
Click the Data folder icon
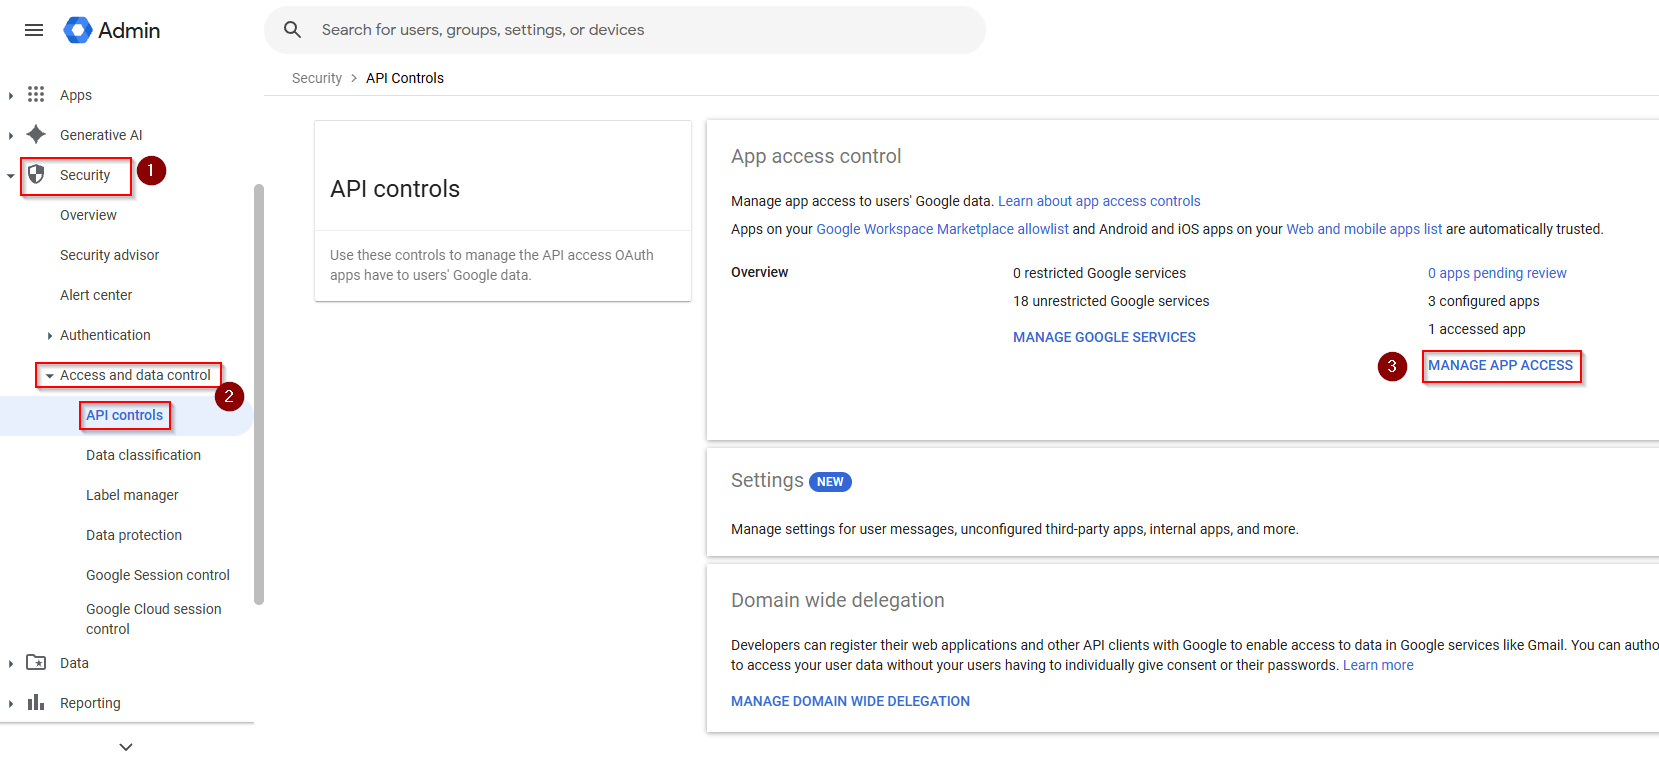click(x=36, y=662)
